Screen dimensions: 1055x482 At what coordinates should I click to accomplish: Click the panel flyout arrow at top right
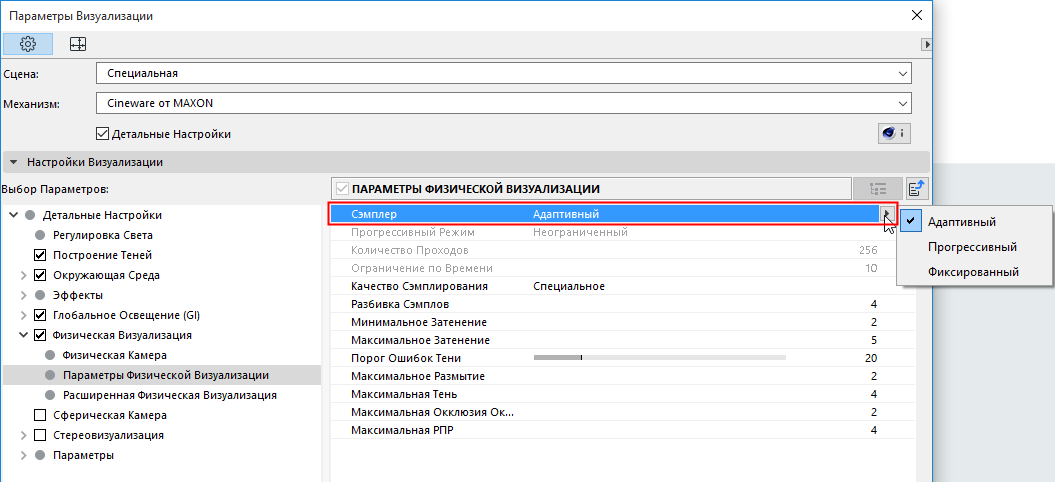[x=926, y=44]
